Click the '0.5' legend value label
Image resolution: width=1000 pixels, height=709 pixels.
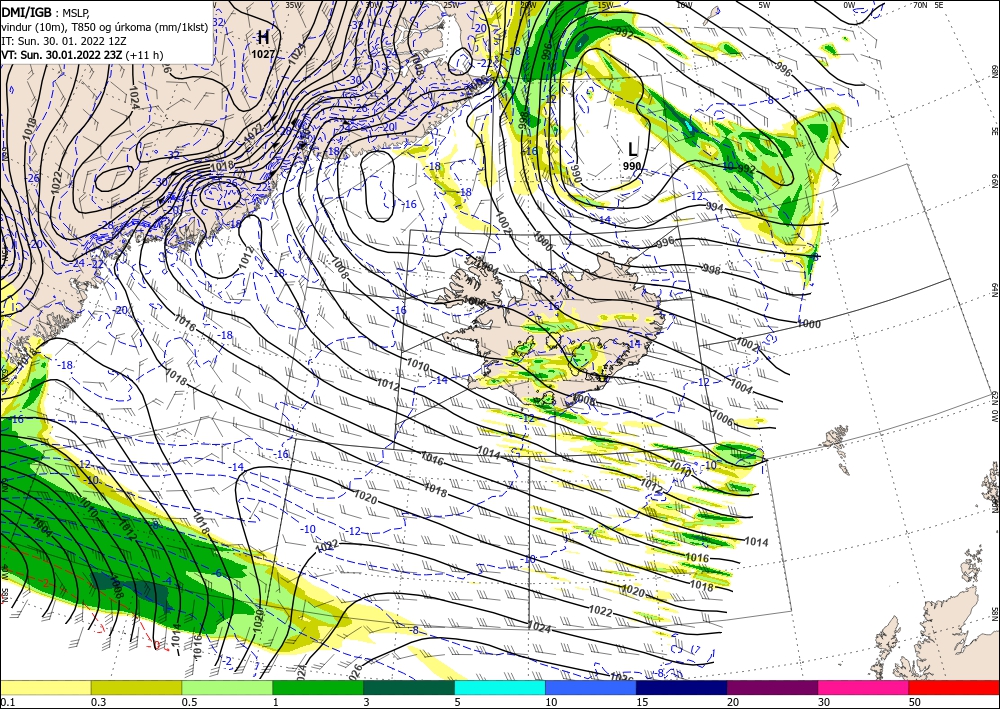189,702
